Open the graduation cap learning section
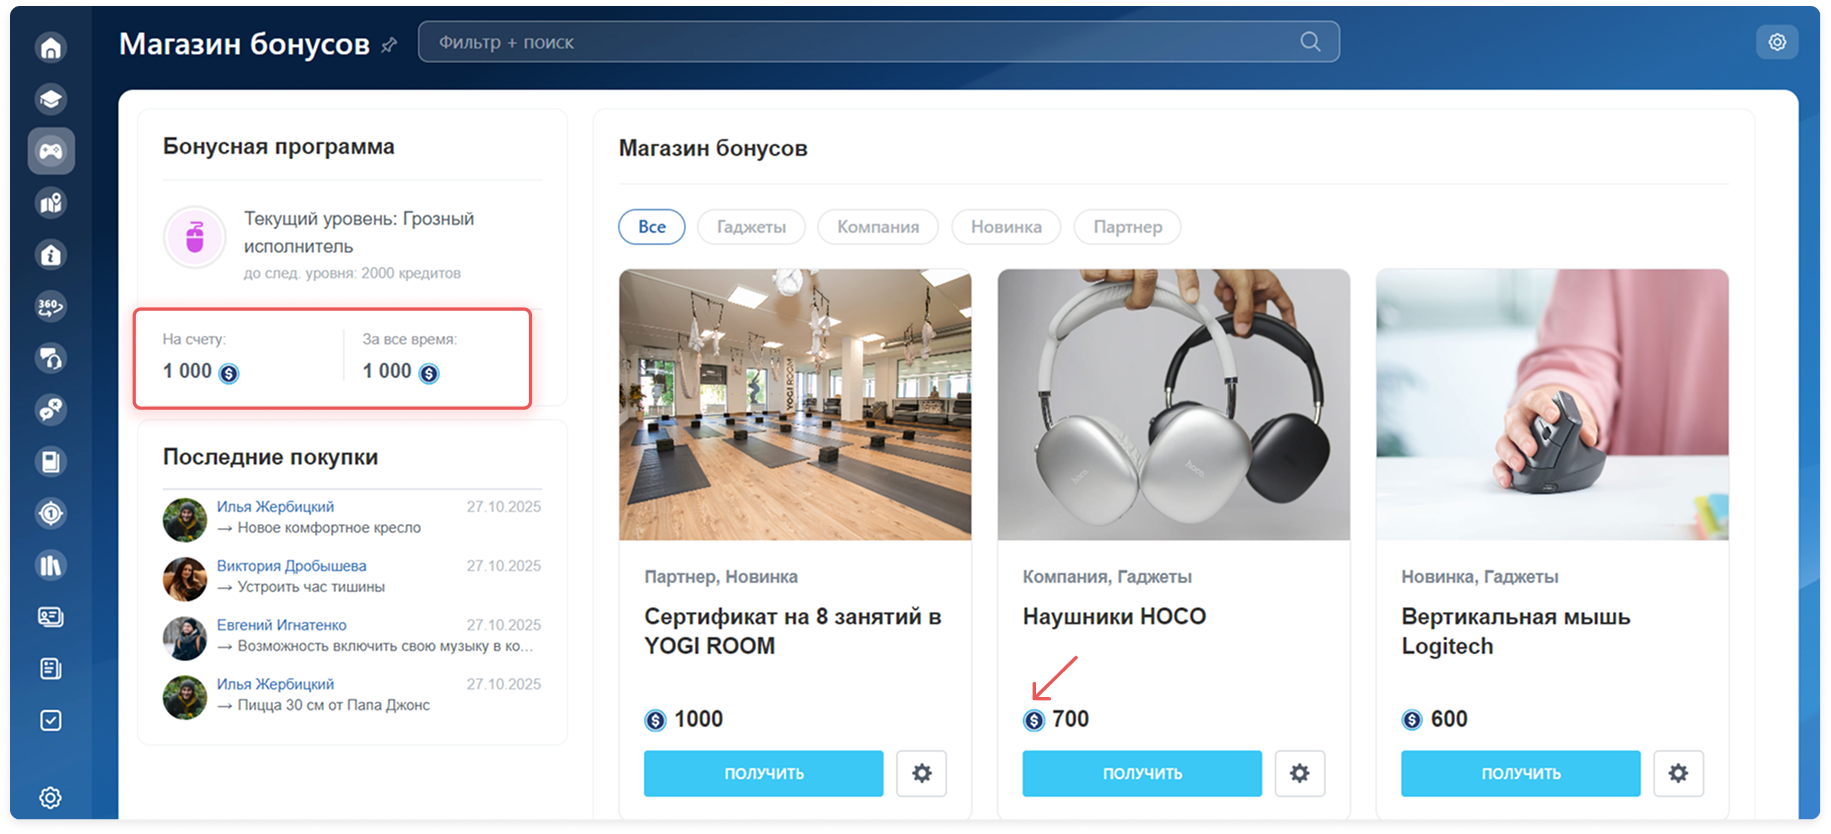The height and width of the screenshot is (834, 1831). (x=51, y=99)
